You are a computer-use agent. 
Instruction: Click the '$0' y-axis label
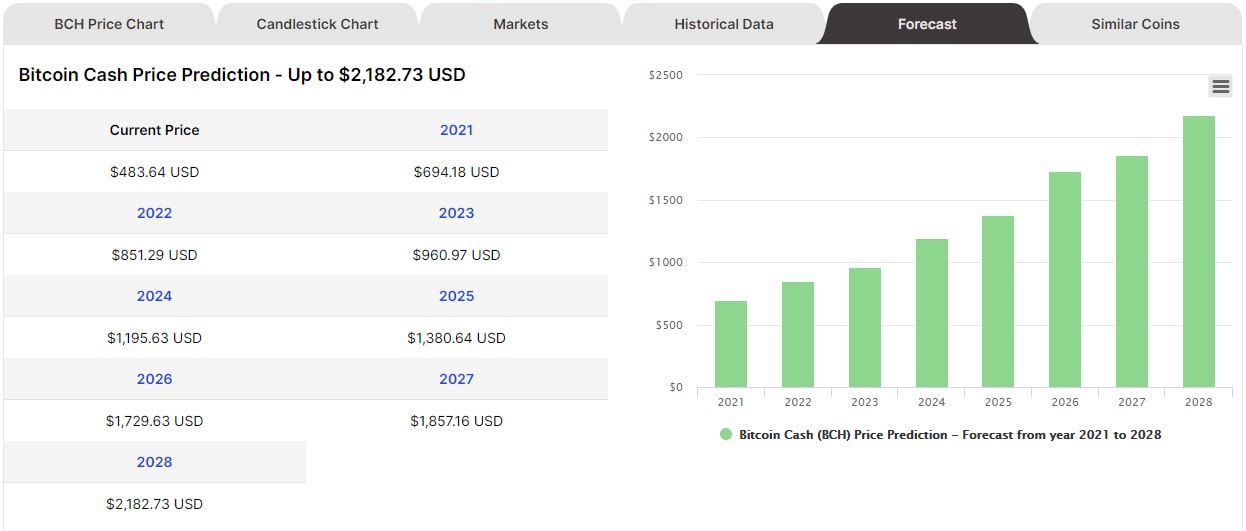pos(676,387)
